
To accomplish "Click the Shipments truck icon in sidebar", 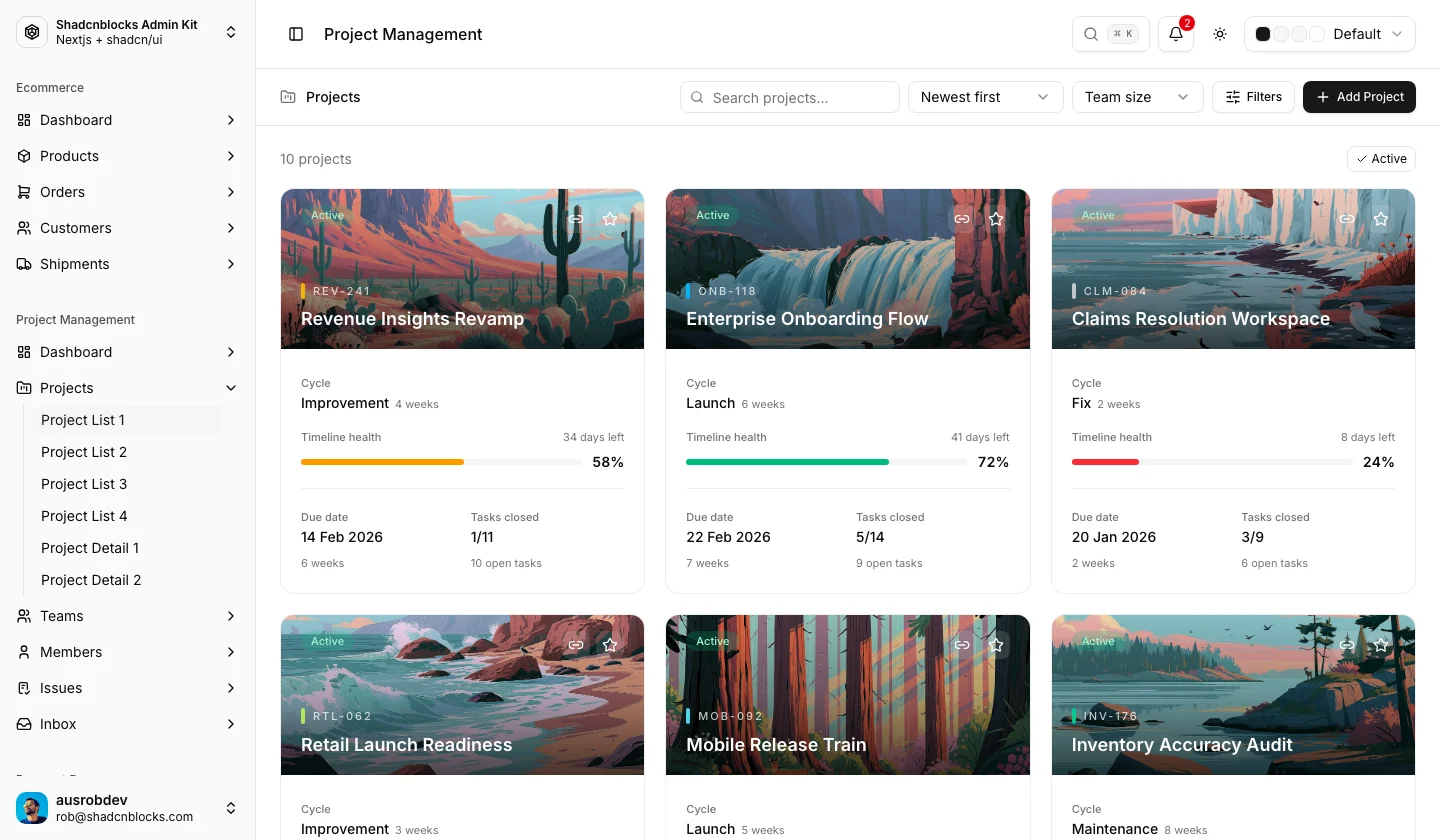I will coord(24,264).
